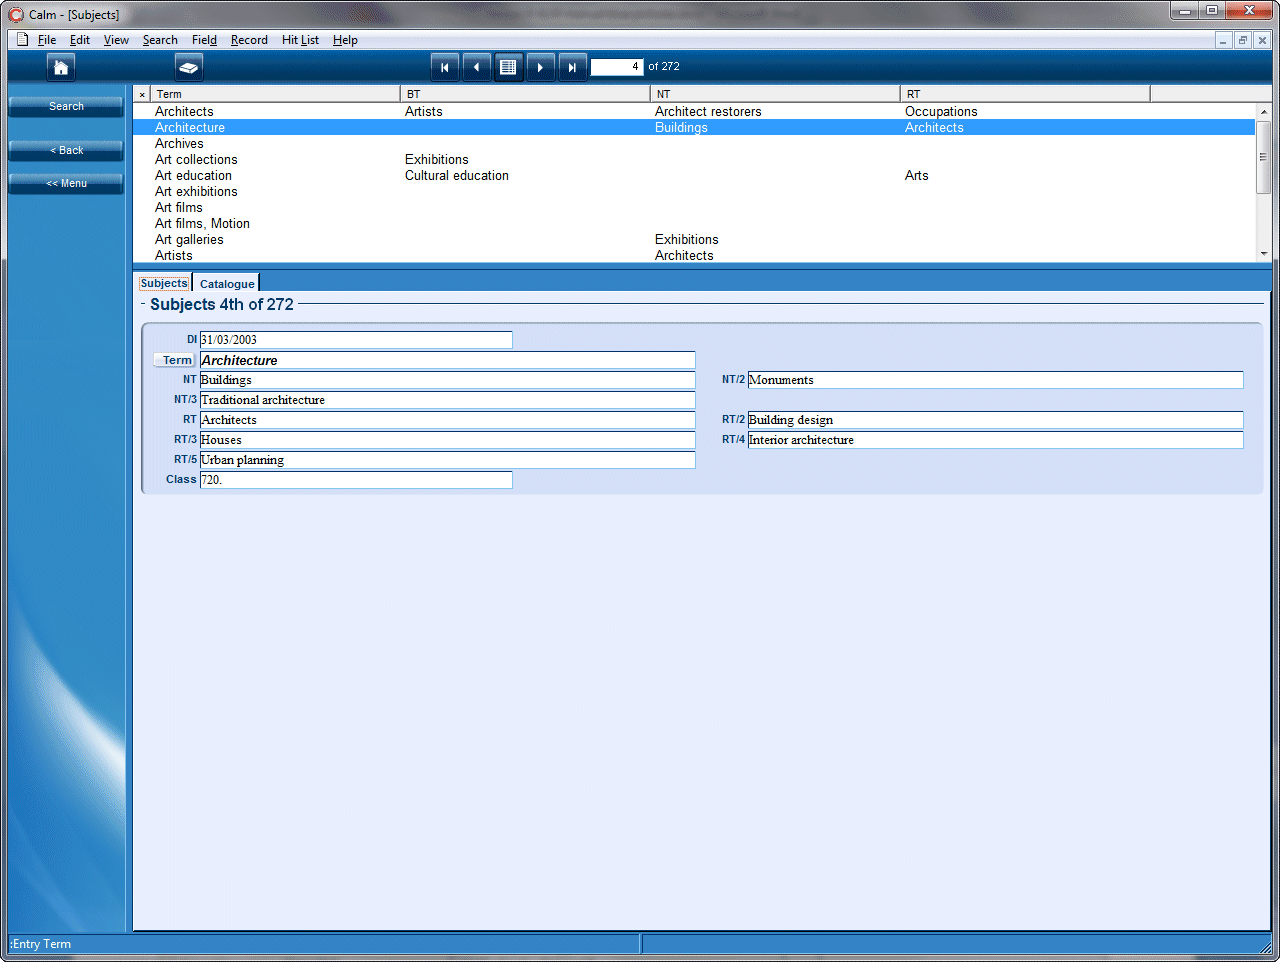Open the Record menu
The width and height of the screenshot is (1280, 962).
coord(249,40)
